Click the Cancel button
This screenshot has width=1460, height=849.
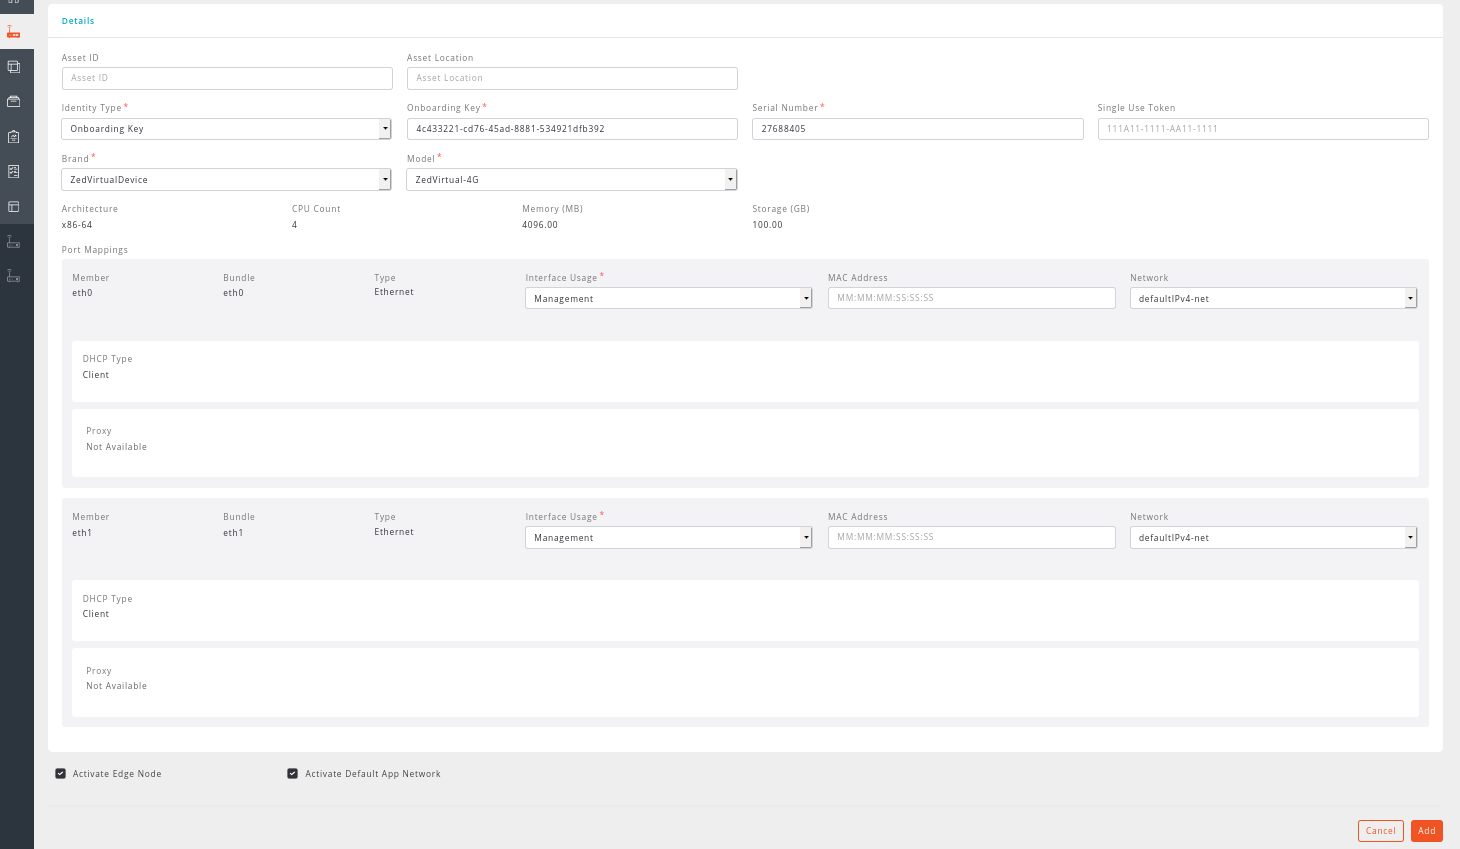click(1380, 830)
